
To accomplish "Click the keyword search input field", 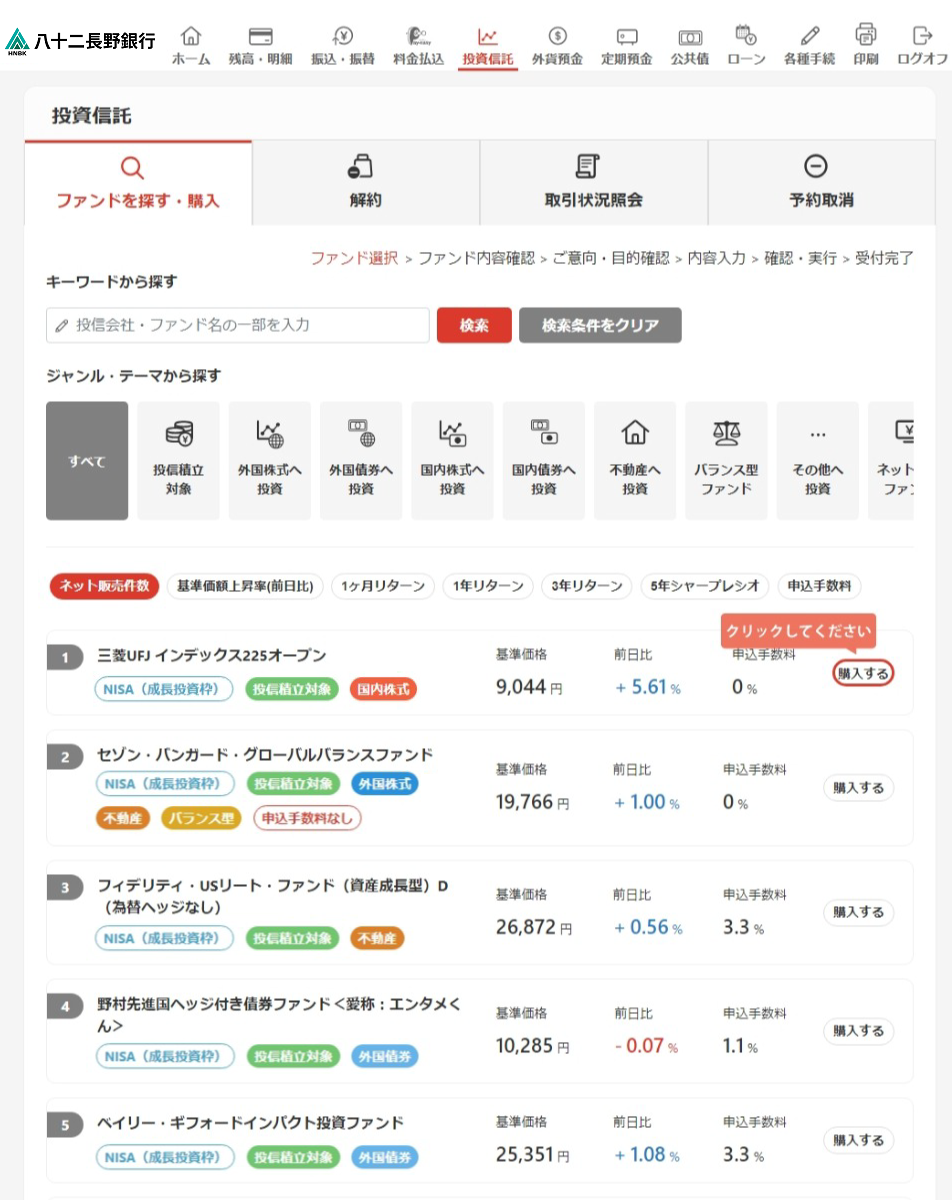I will click(x=238, y=325).
